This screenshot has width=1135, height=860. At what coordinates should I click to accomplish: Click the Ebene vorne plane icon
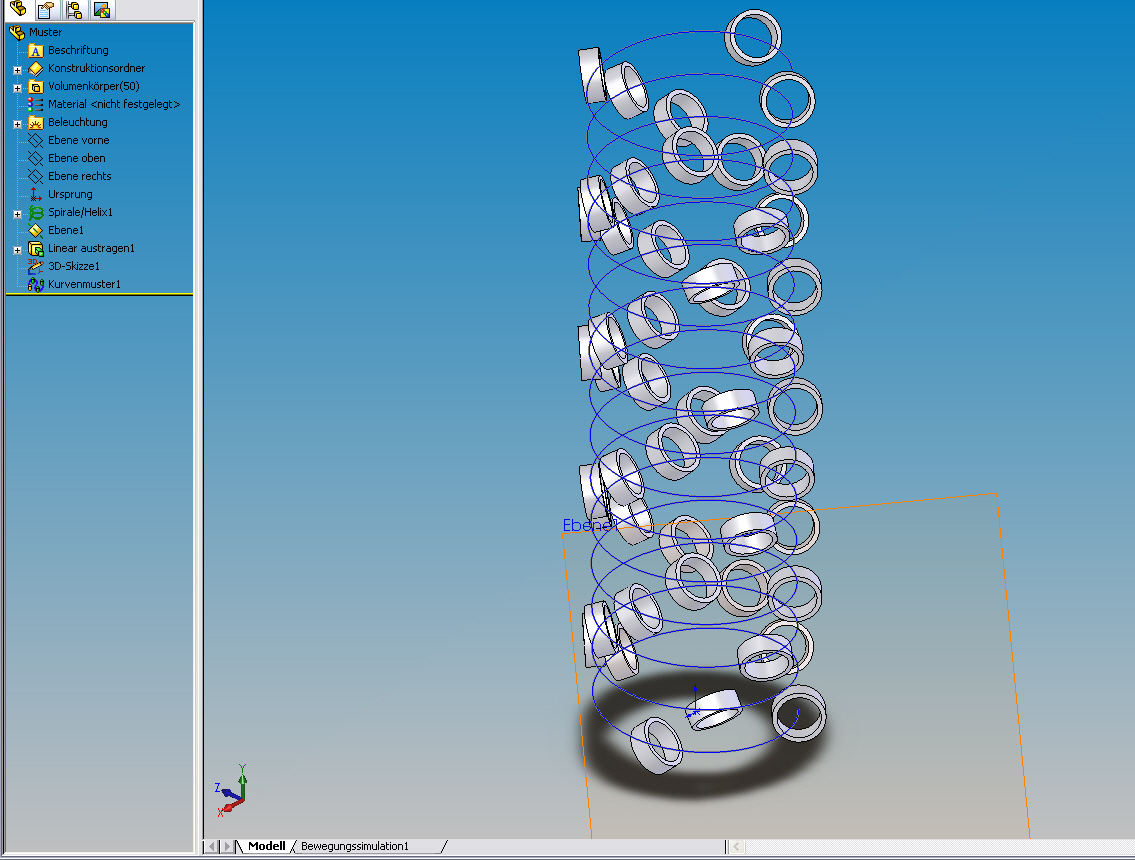pos(35,140)
